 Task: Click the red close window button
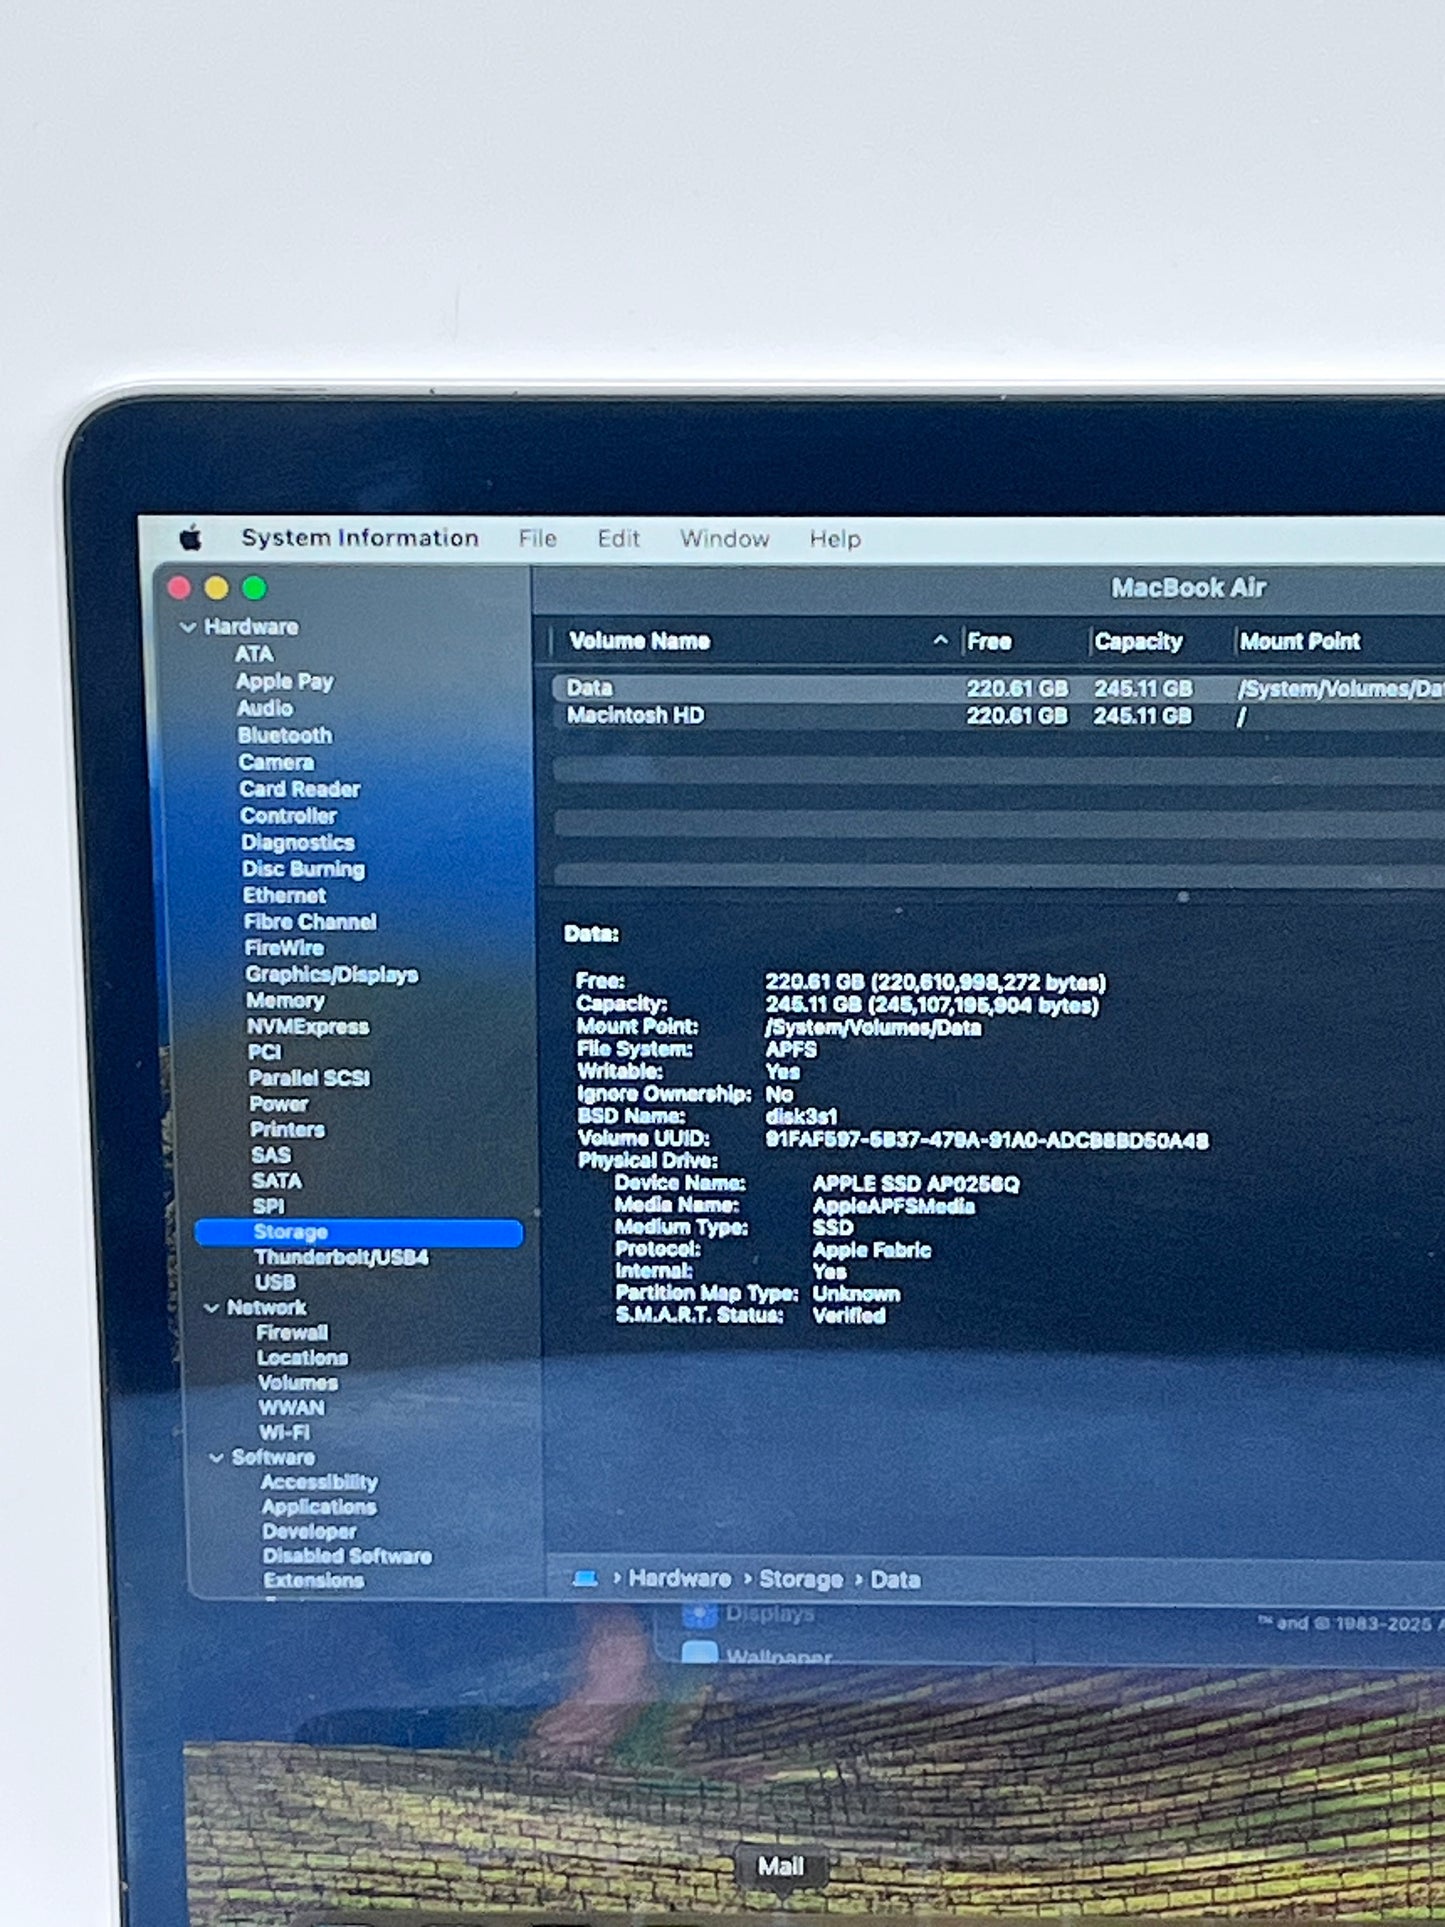180,588
